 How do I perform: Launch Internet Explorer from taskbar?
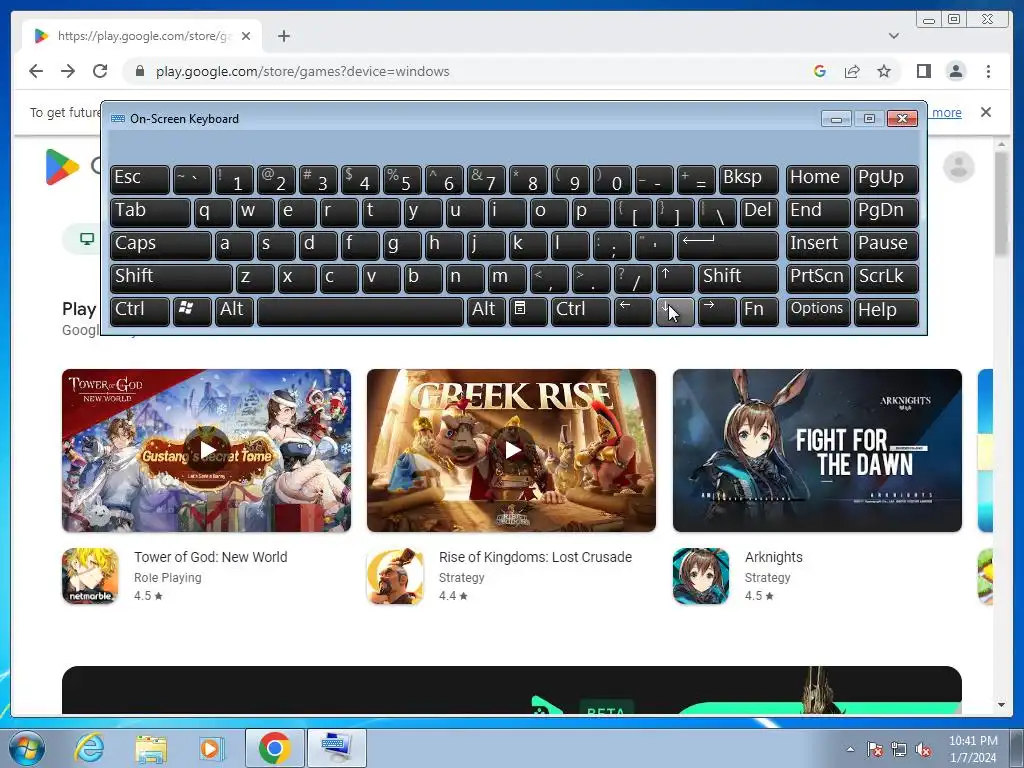89,748
